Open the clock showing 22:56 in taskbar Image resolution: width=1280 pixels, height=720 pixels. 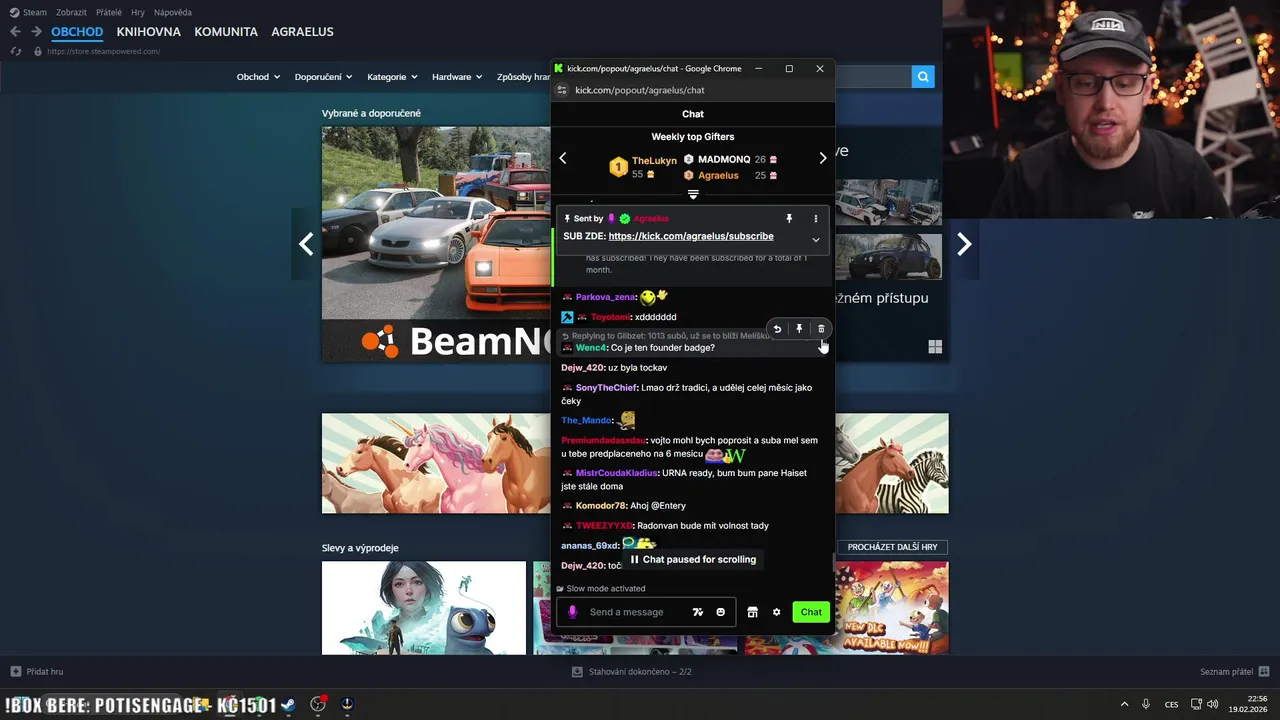click(x=1249, y=704)
